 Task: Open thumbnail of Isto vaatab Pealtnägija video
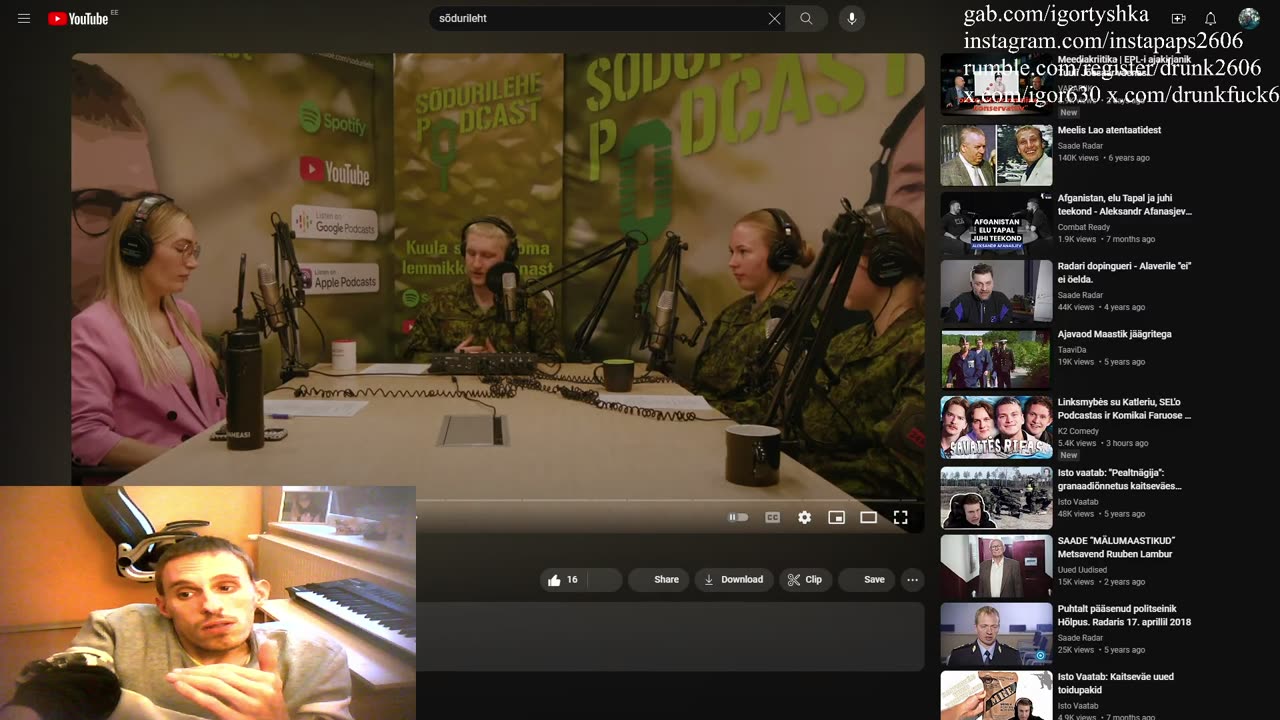point(996,497)
